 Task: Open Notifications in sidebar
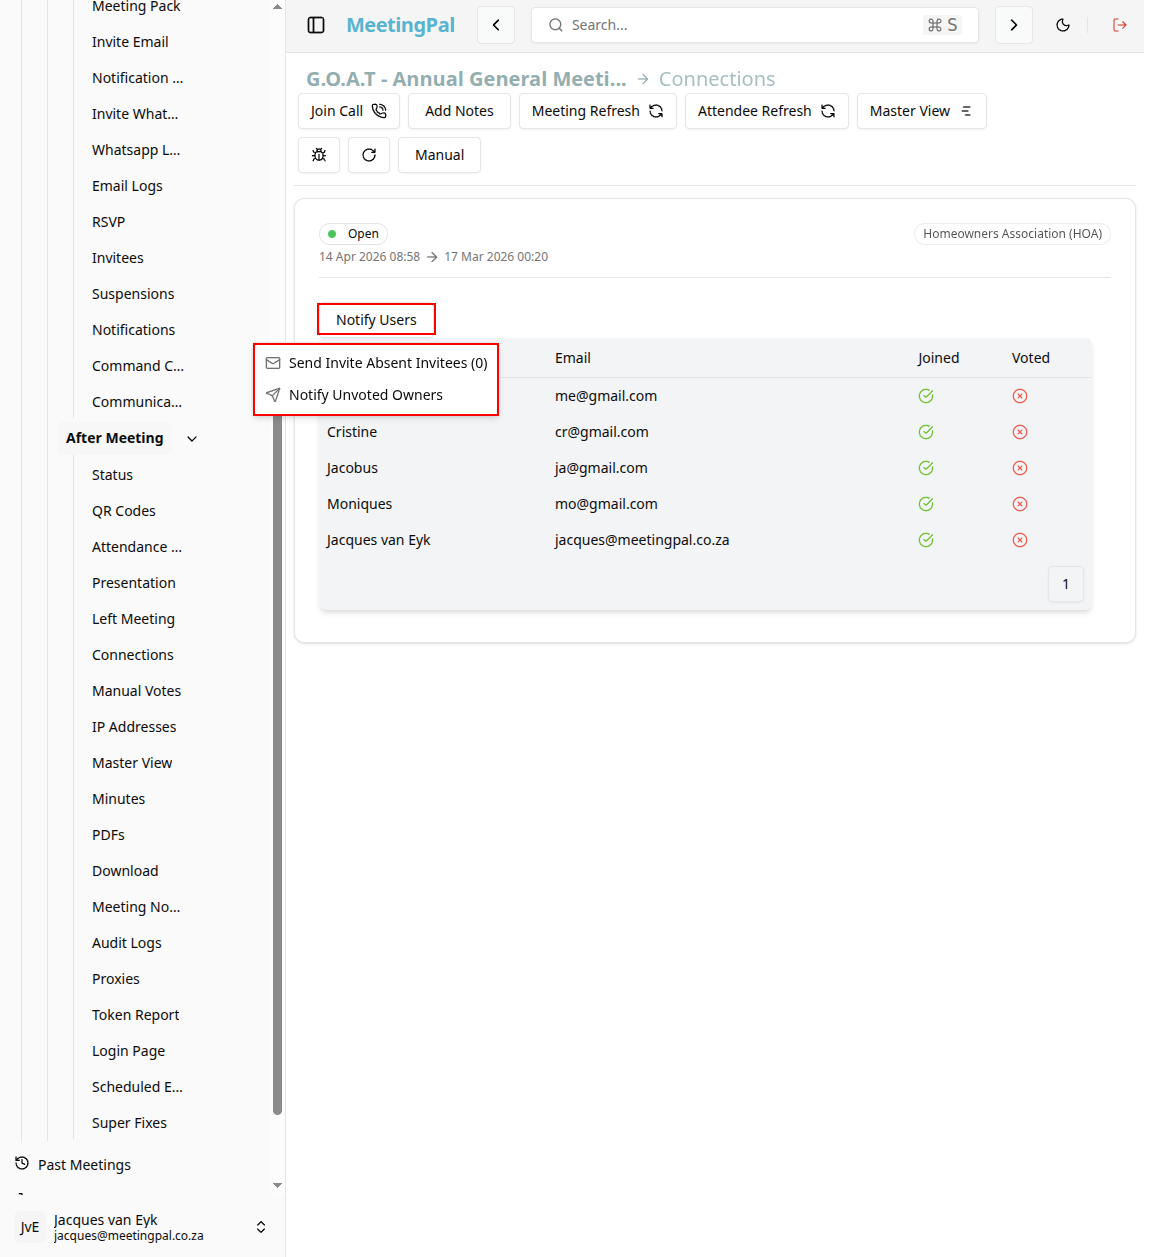coord(133,330)
